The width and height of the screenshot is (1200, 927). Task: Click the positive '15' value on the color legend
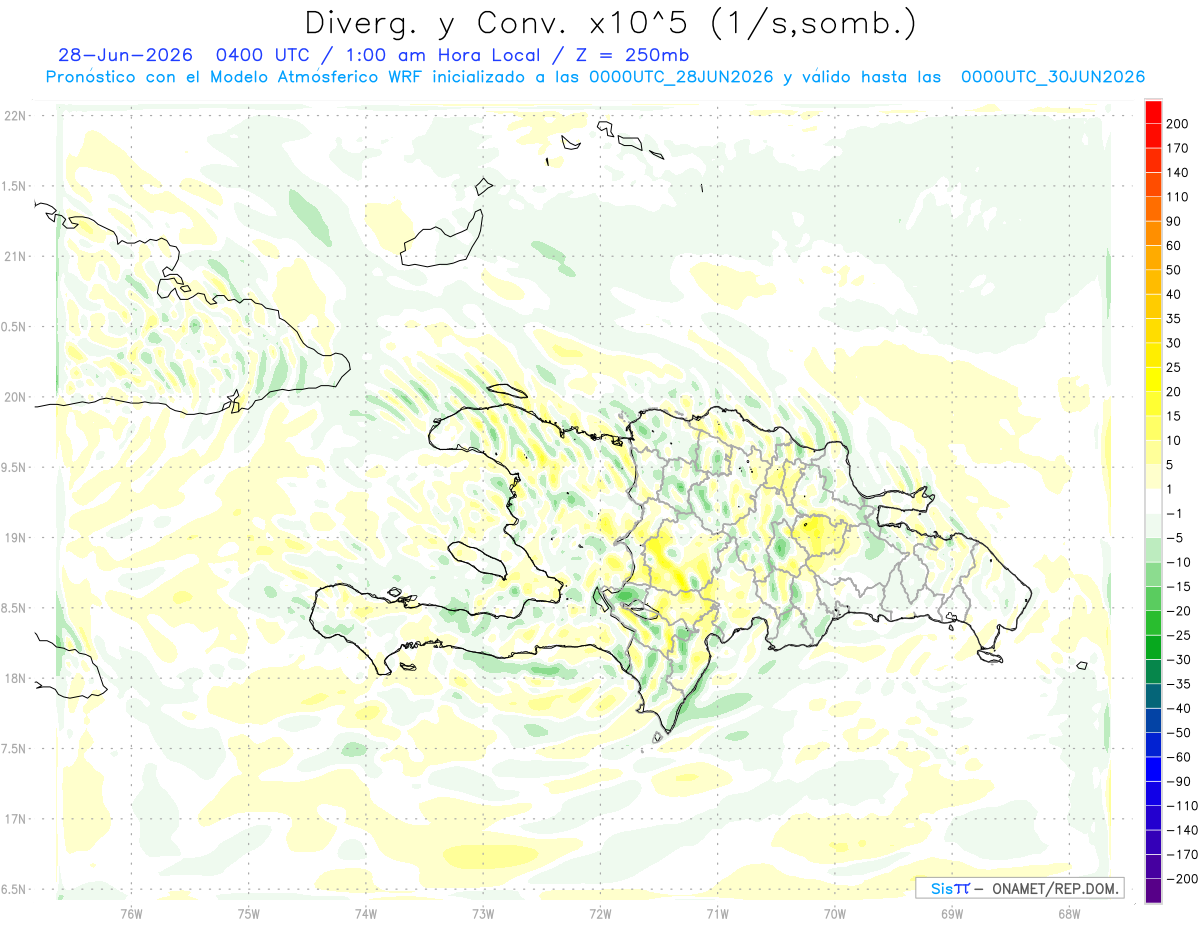1174,416
